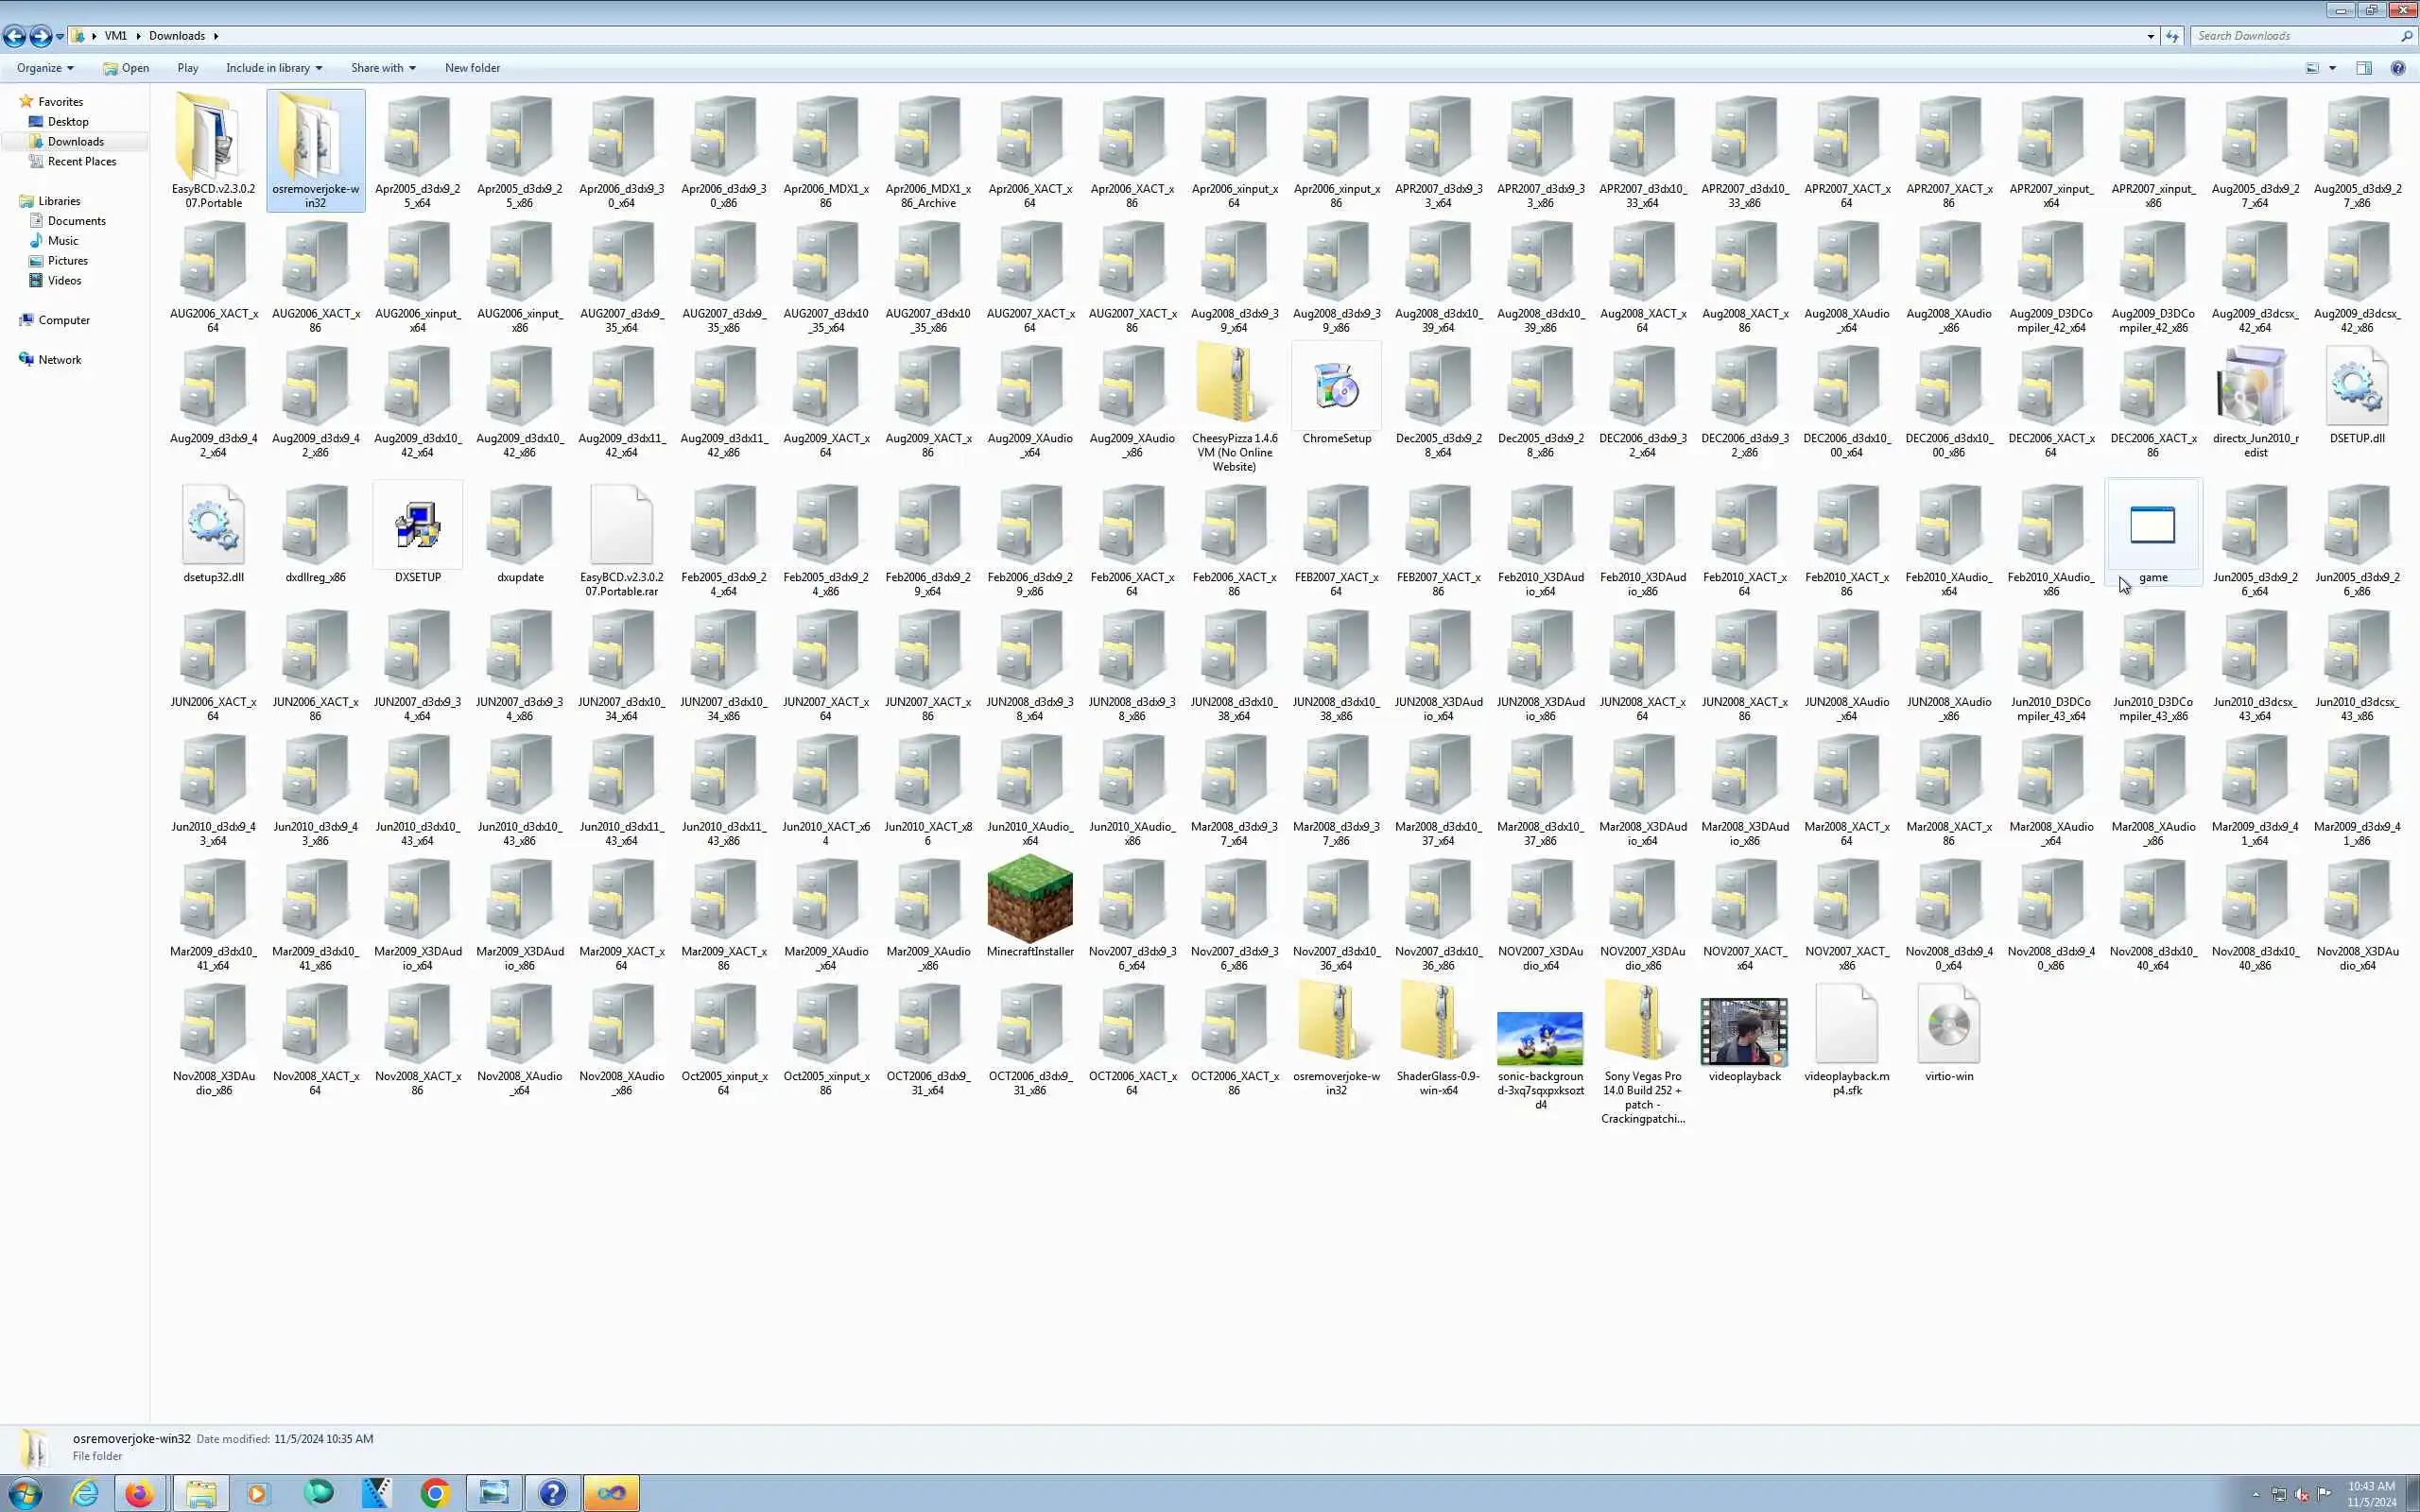Open the Share with menu
2420x1512 pixels.
[x=383, y=68]
